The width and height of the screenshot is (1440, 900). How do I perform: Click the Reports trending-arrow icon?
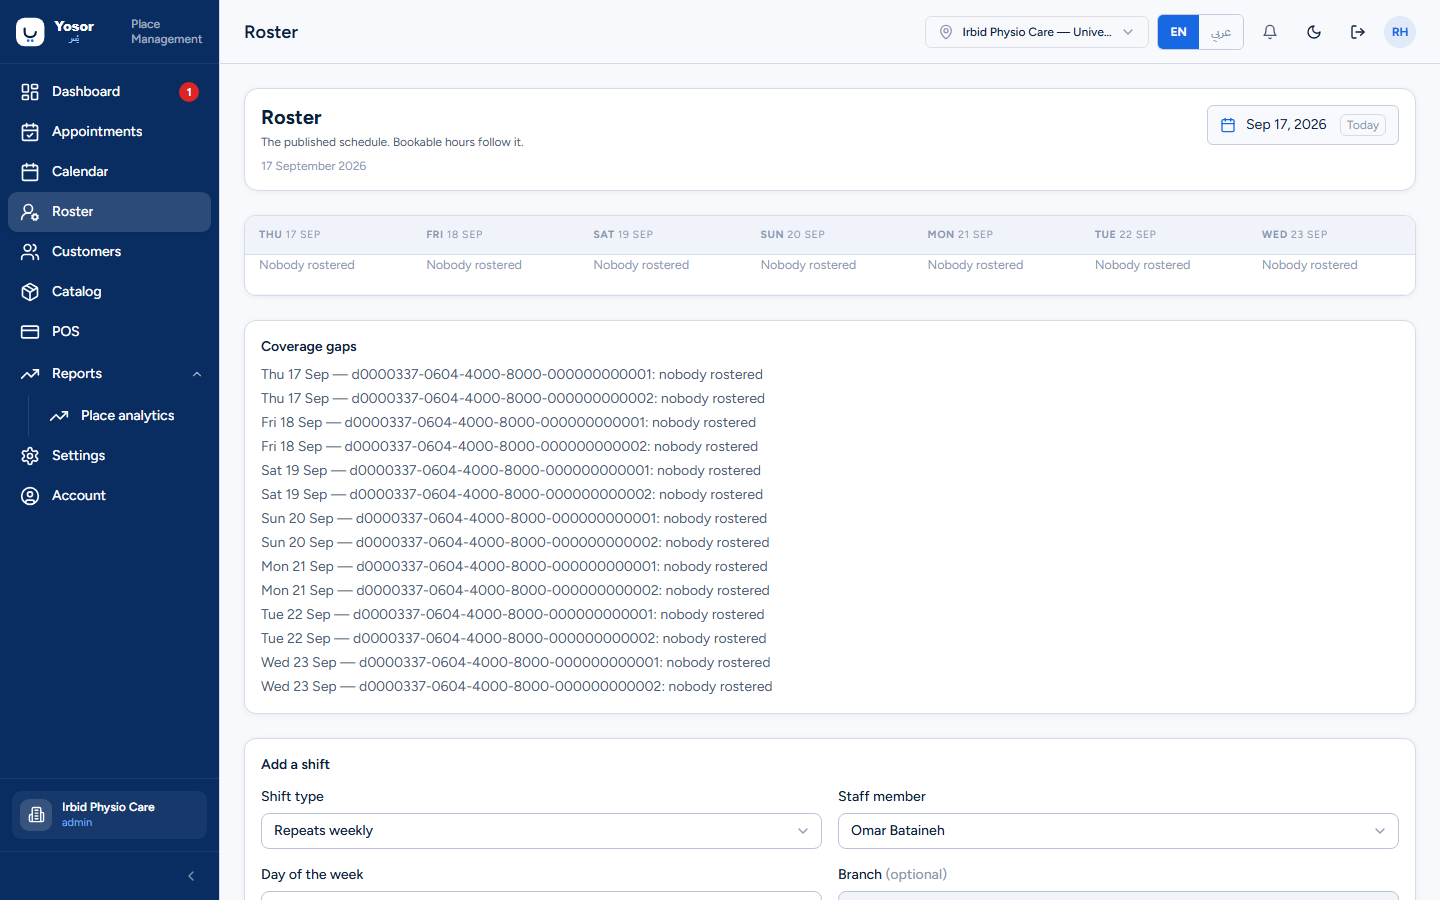[30, 374]
